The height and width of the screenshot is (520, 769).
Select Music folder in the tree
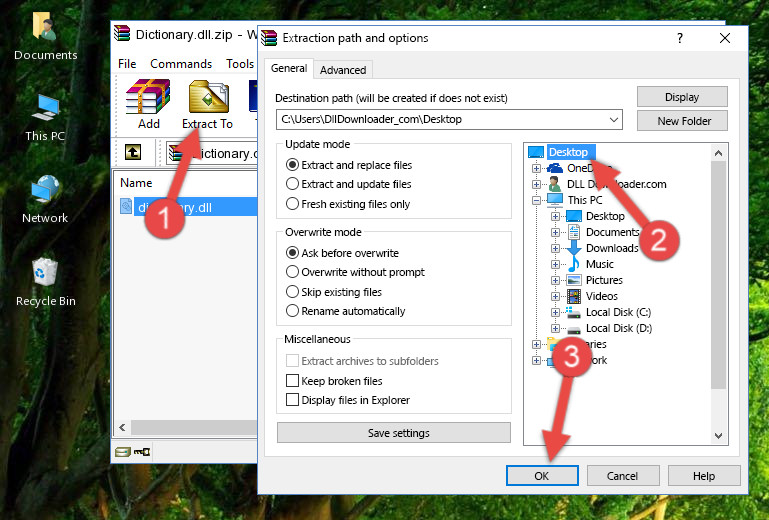pyautogui.click(x=600, y=264)
